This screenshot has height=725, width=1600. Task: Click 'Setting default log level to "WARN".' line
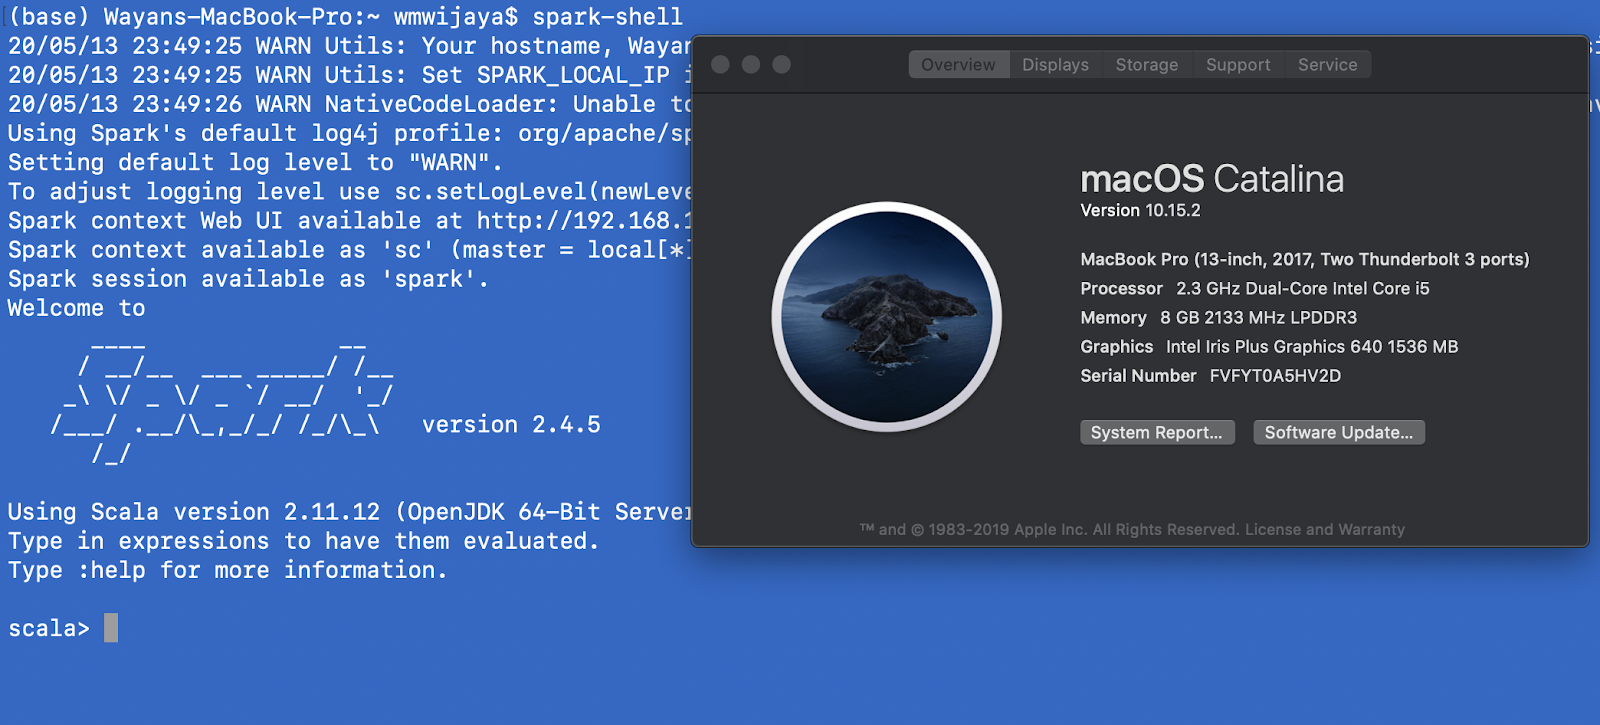point(255,162)
